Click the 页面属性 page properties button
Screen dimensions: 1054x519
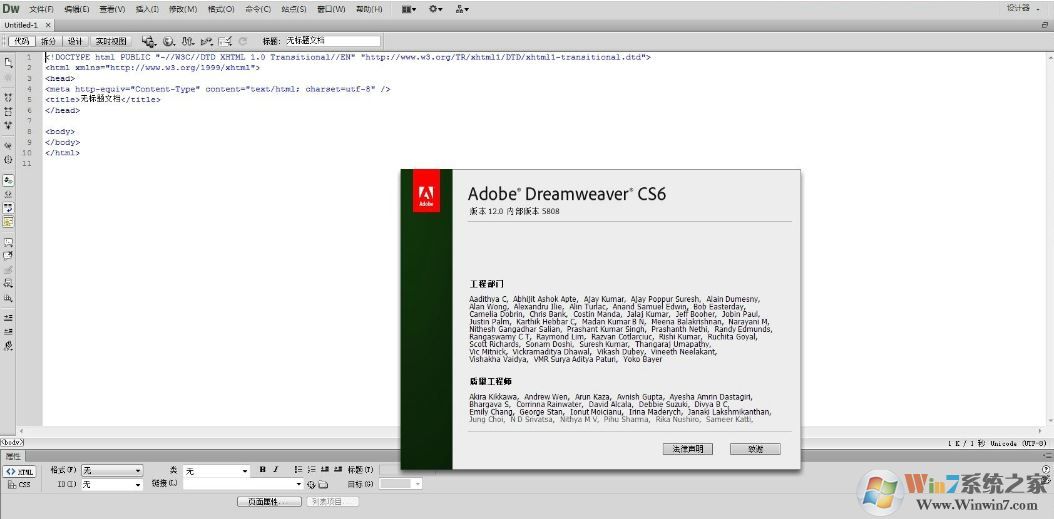(270, 502)
